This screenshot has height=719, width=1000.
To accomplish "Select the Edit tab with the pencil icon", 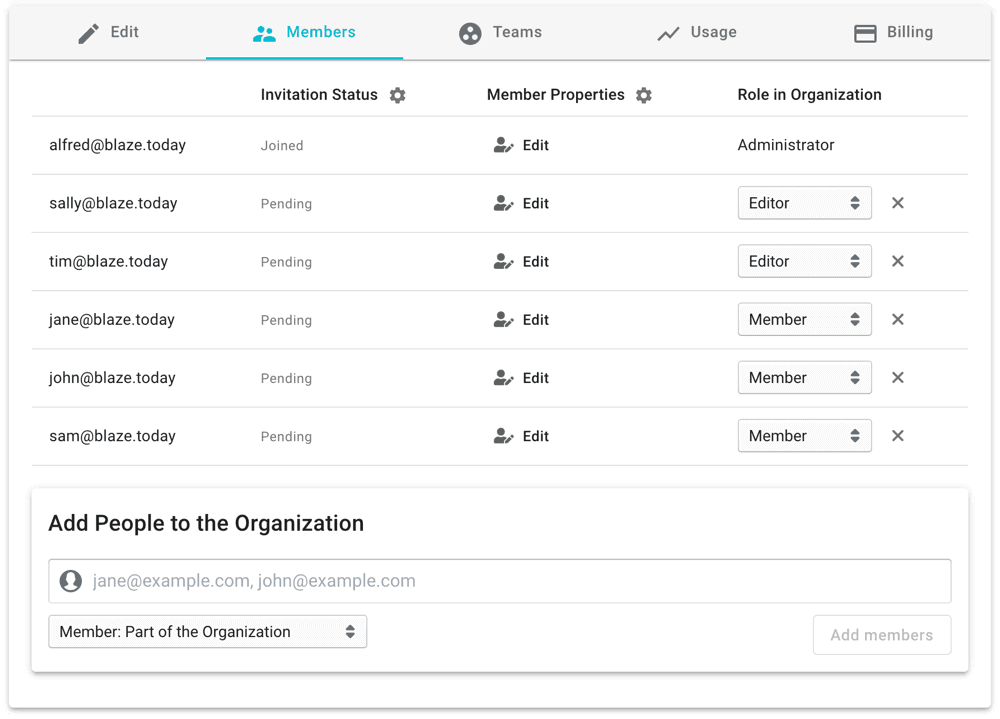I will pyautogui.click(x=109, y=32).
